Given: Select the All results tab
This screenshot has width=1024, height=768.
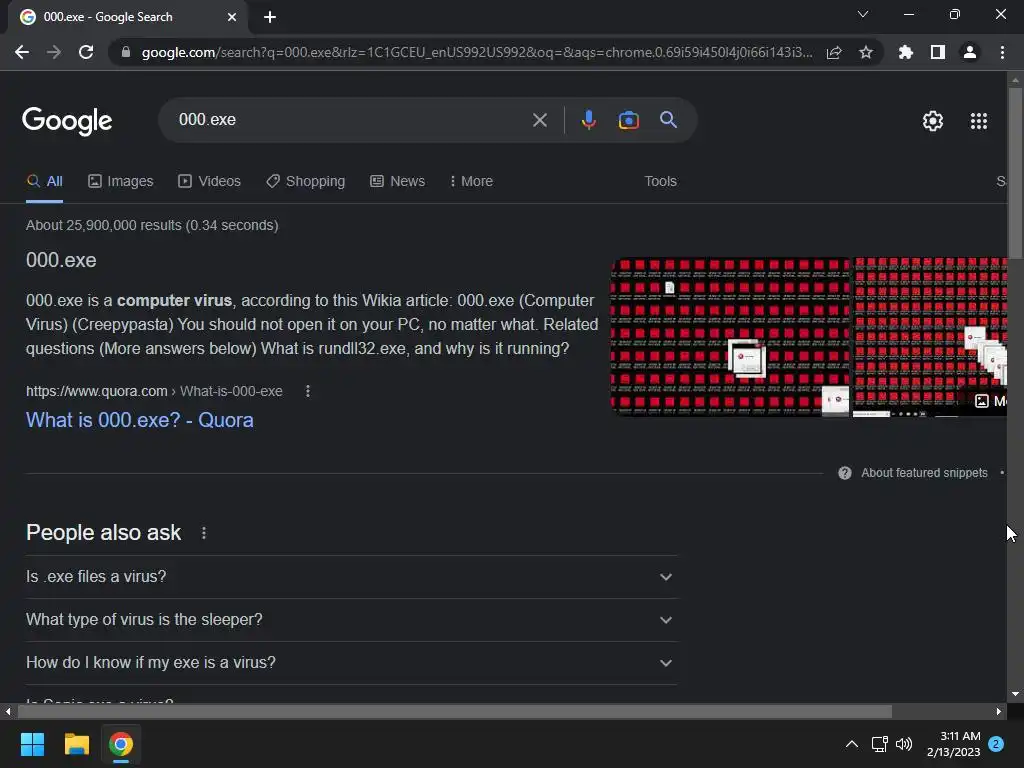Looking at the screenshot, I should 44,182.
